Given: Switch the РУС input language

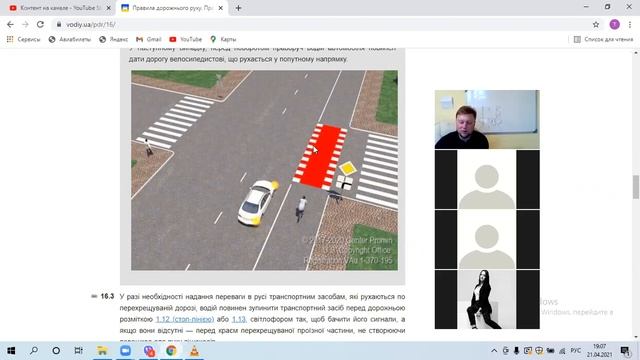Looking at the screenshot, I should click(576, 351).
